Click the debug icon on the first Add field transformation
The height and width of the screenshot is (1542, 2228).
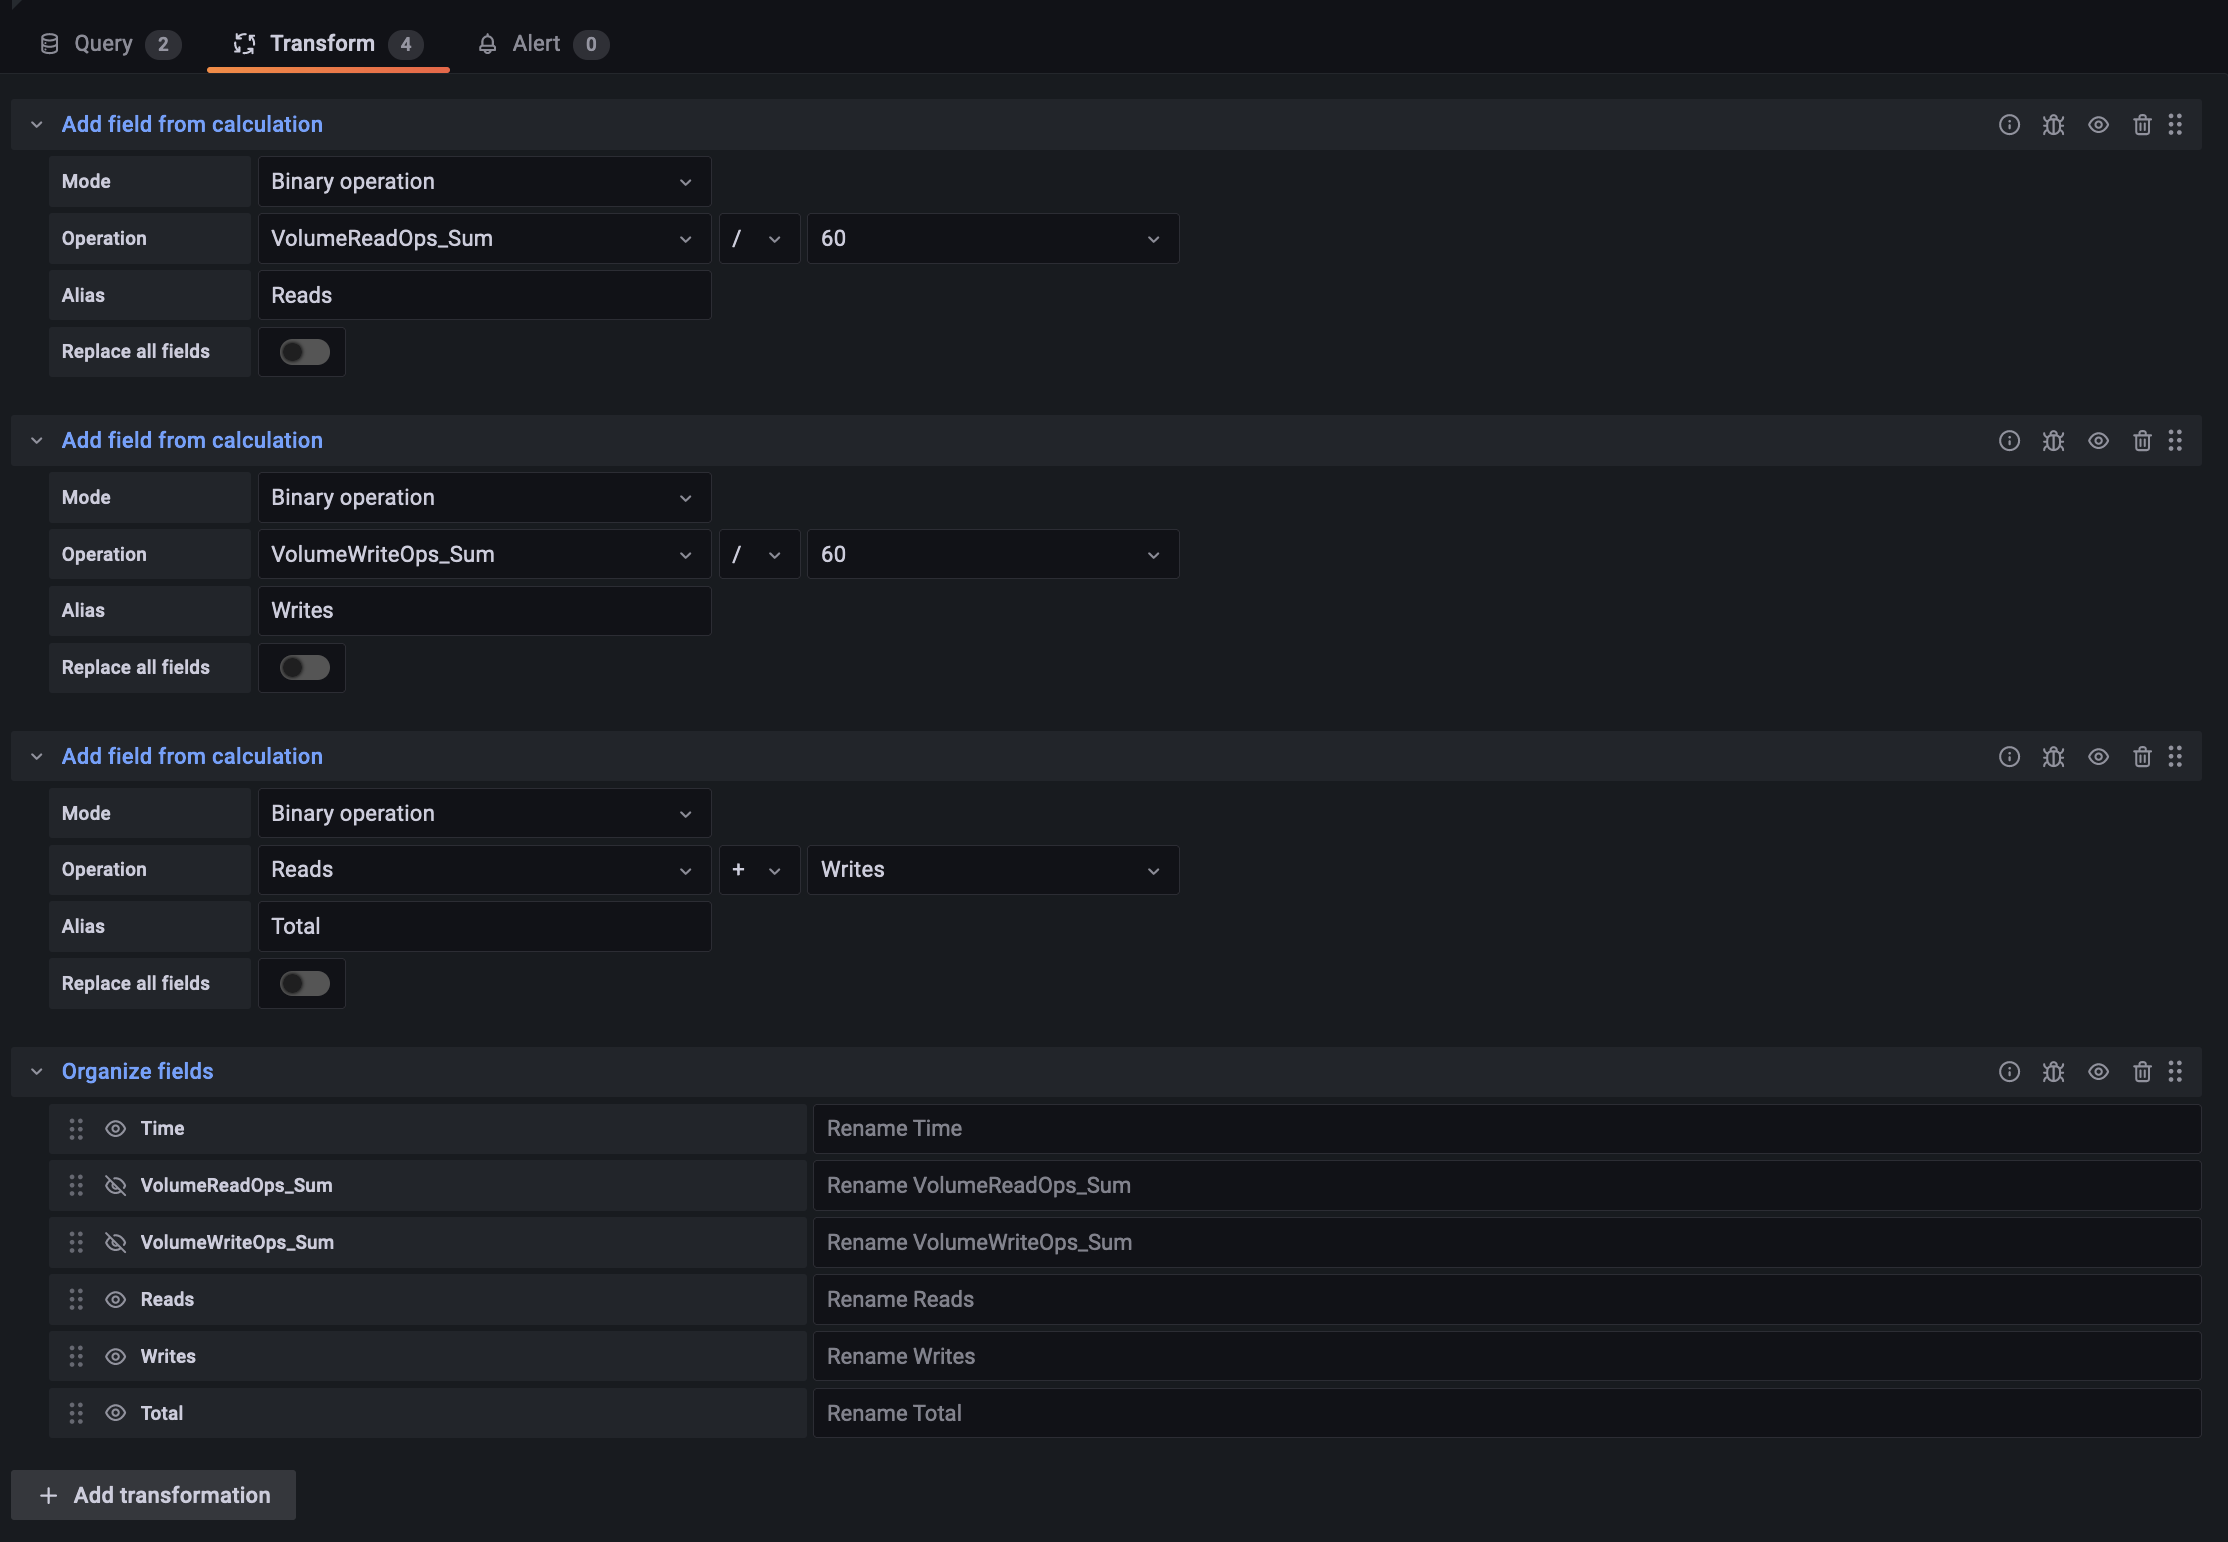(2054, 124)
